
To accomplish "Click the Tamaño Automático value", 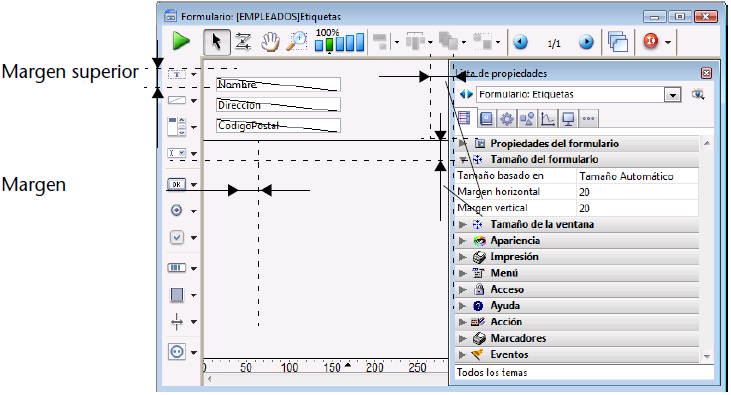I will (626, 176).
